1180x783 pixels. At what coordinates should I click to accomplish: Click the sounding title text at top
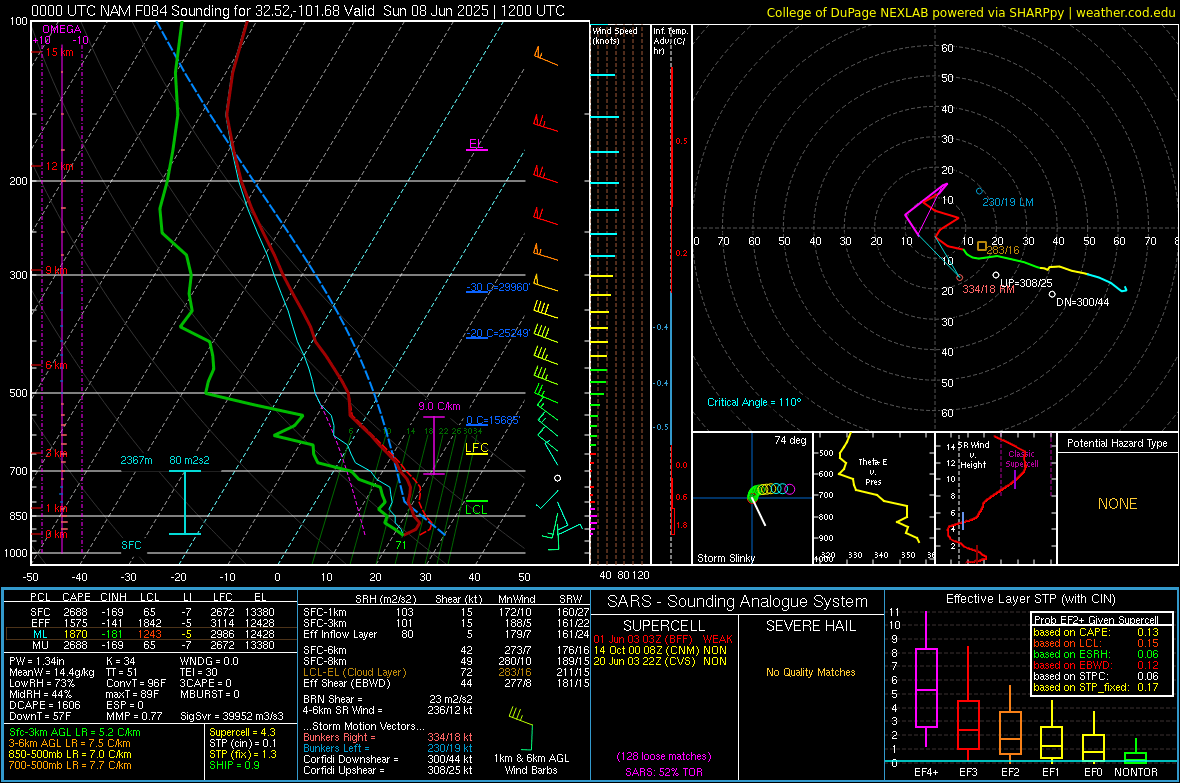[298, 11]
